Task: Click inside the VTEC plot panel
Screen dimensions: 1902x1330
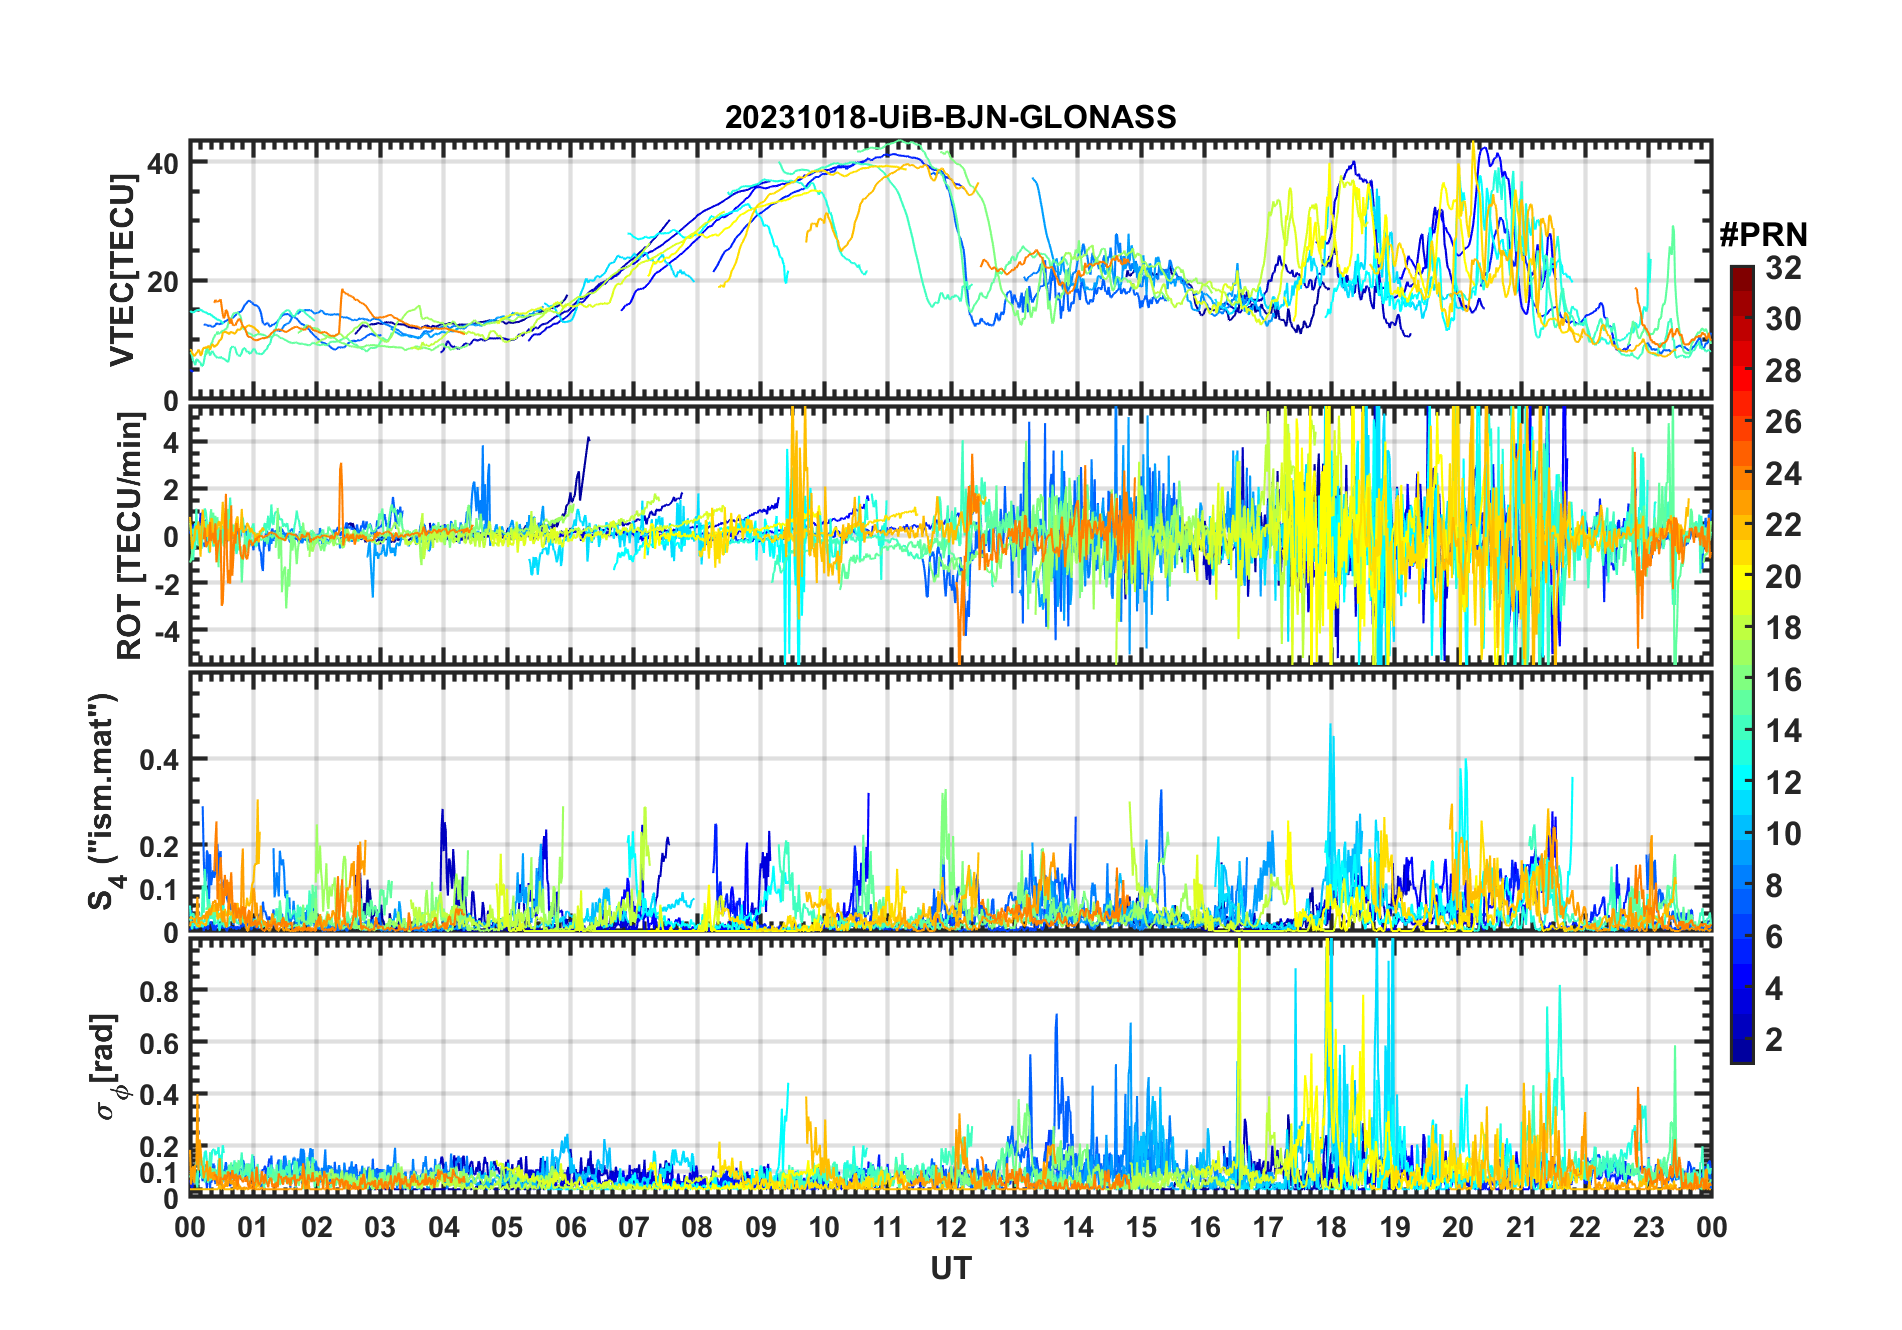Action: point(950,270)
